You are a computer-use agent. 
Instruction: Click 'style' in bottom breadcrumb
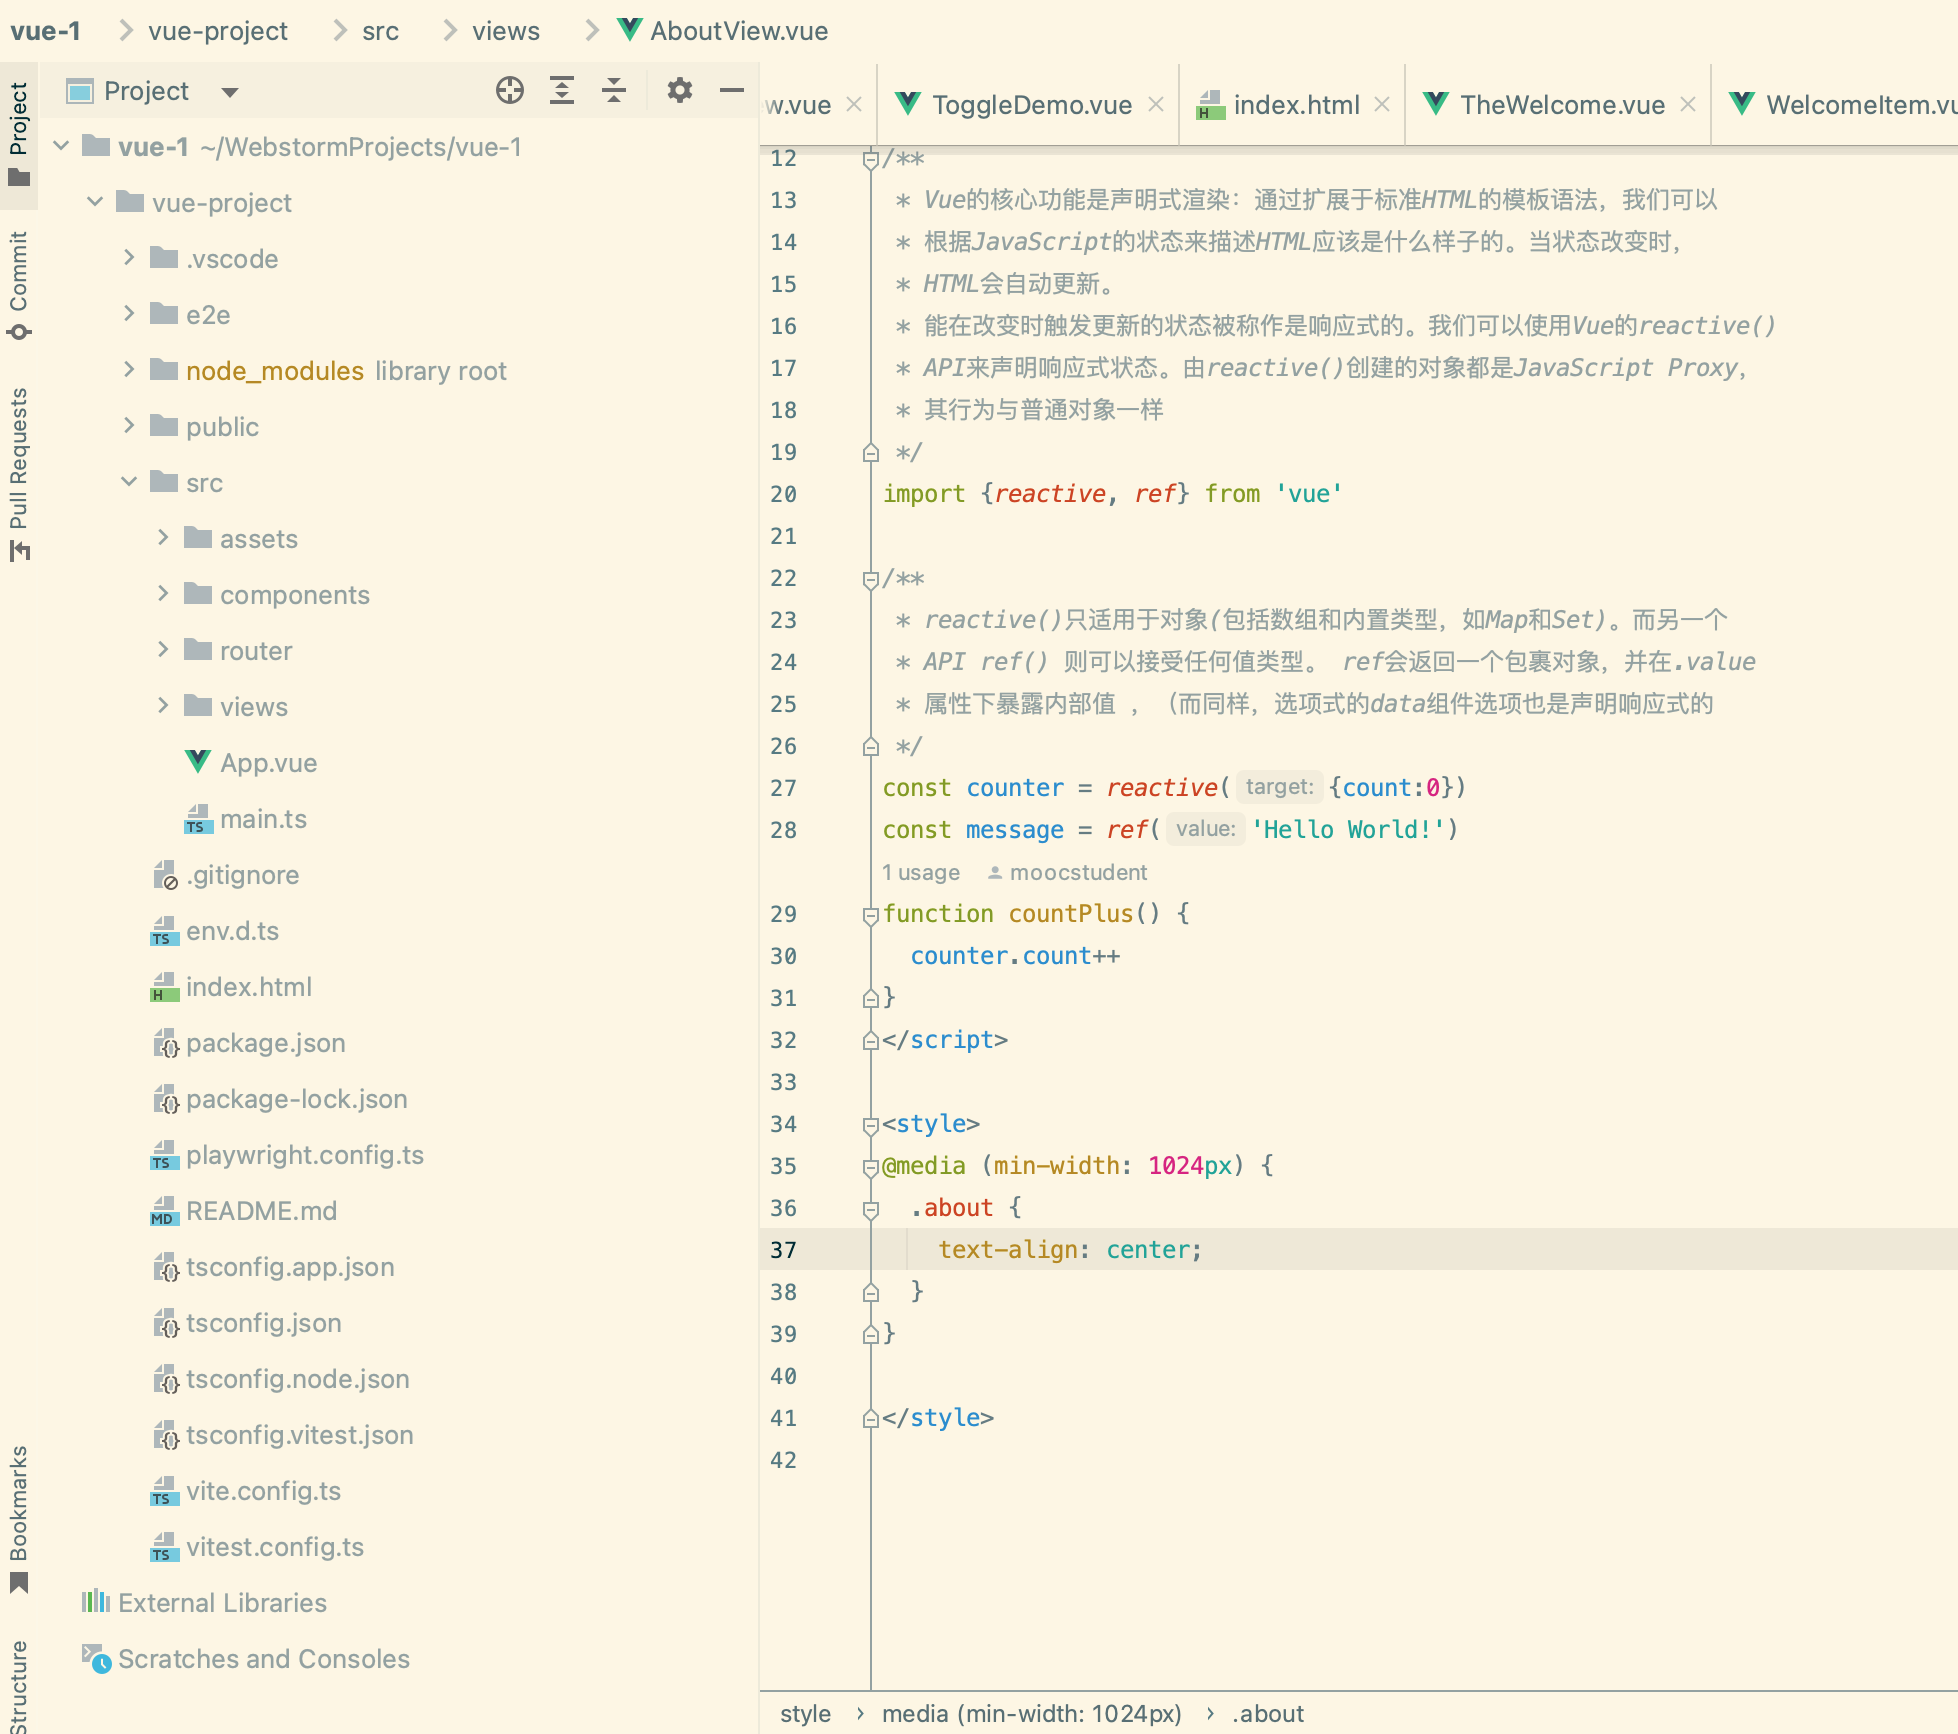[x=805, y=1714]
